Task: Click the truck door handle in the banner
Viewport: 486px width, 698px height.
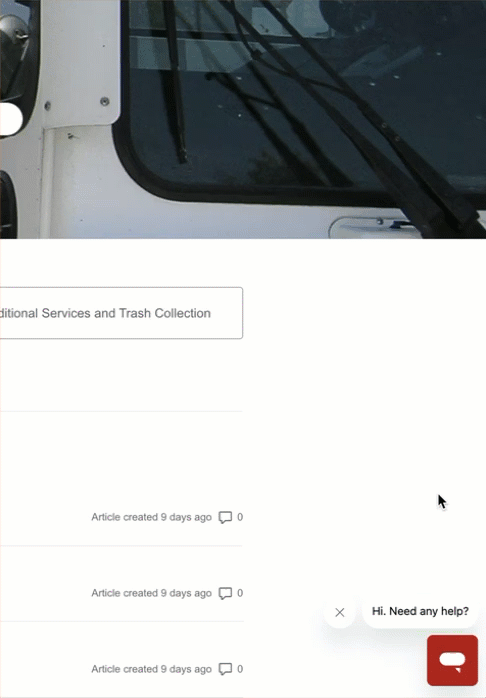Action: [374, 227]
